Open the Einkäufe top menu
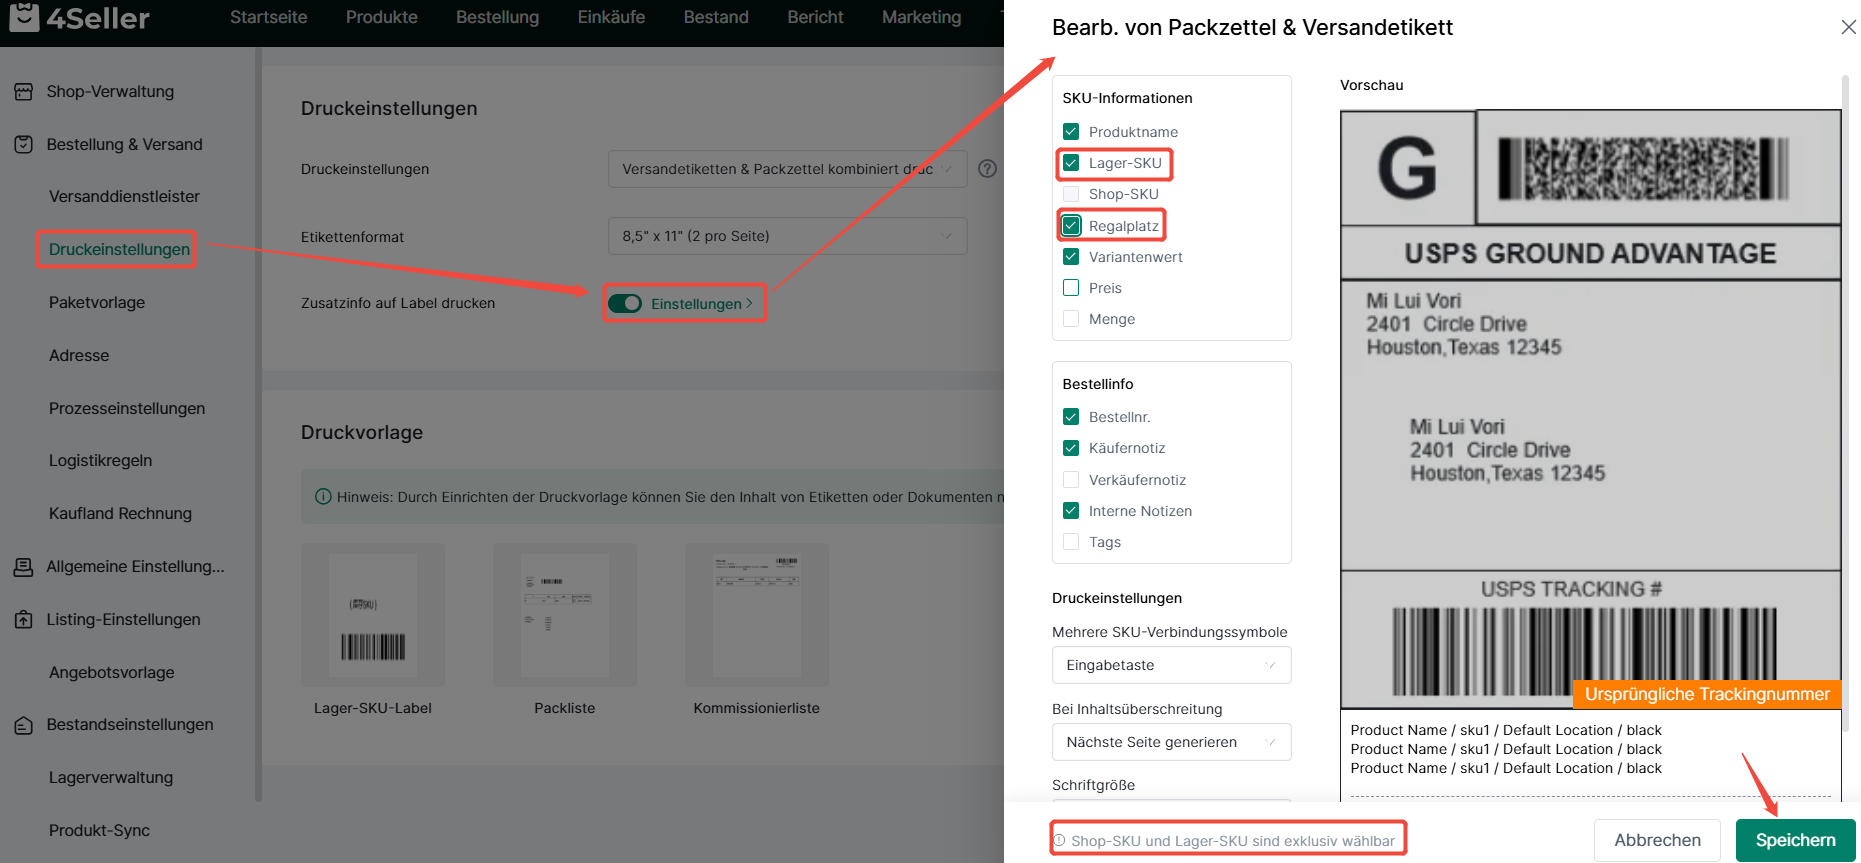 coord(611,17)
